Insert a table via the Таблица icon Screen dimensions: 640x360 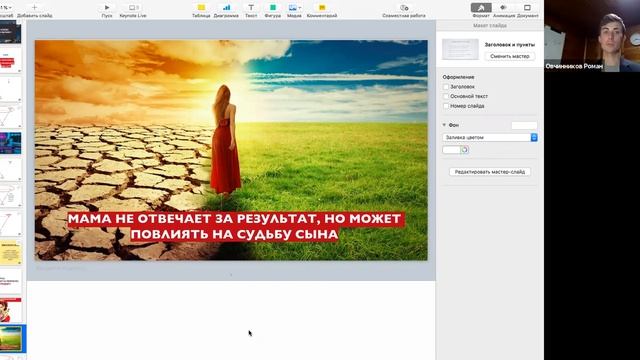[x=201, y=7]
